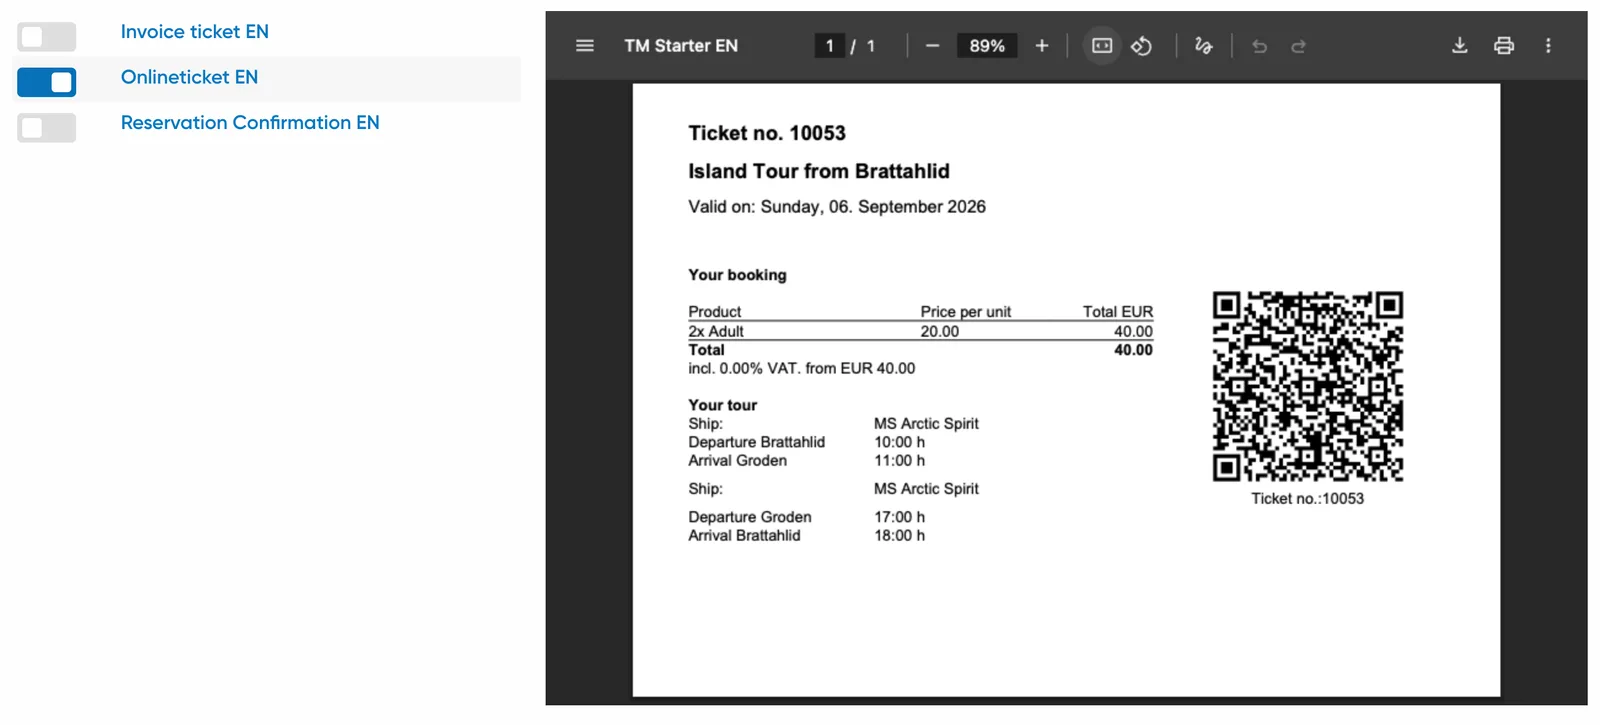
Task: Click the 17:00 h departure time
Action: [900, 517]
